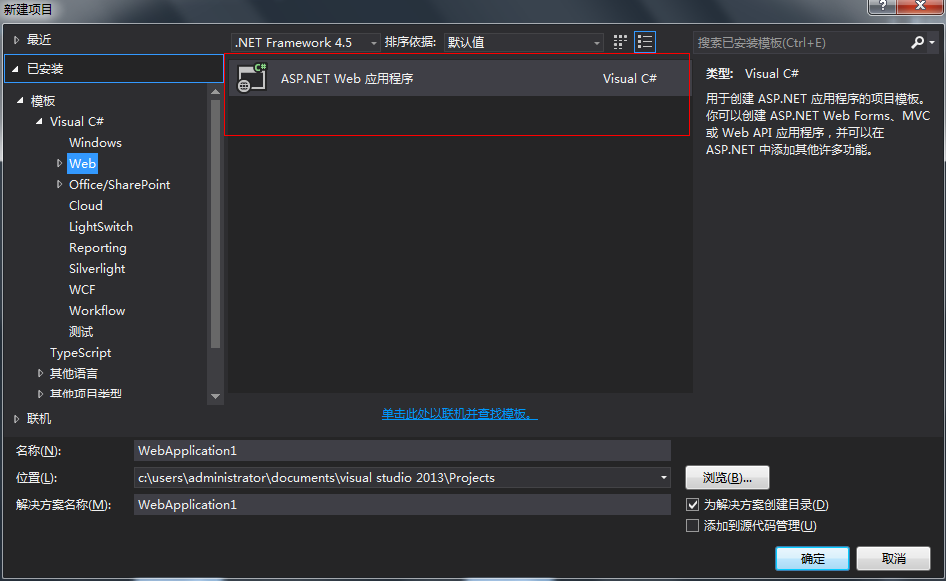This screenshot has height=581, width=946.
Task: Open the .NET Framework 4.5 dropdown
Action: (306, 42)
